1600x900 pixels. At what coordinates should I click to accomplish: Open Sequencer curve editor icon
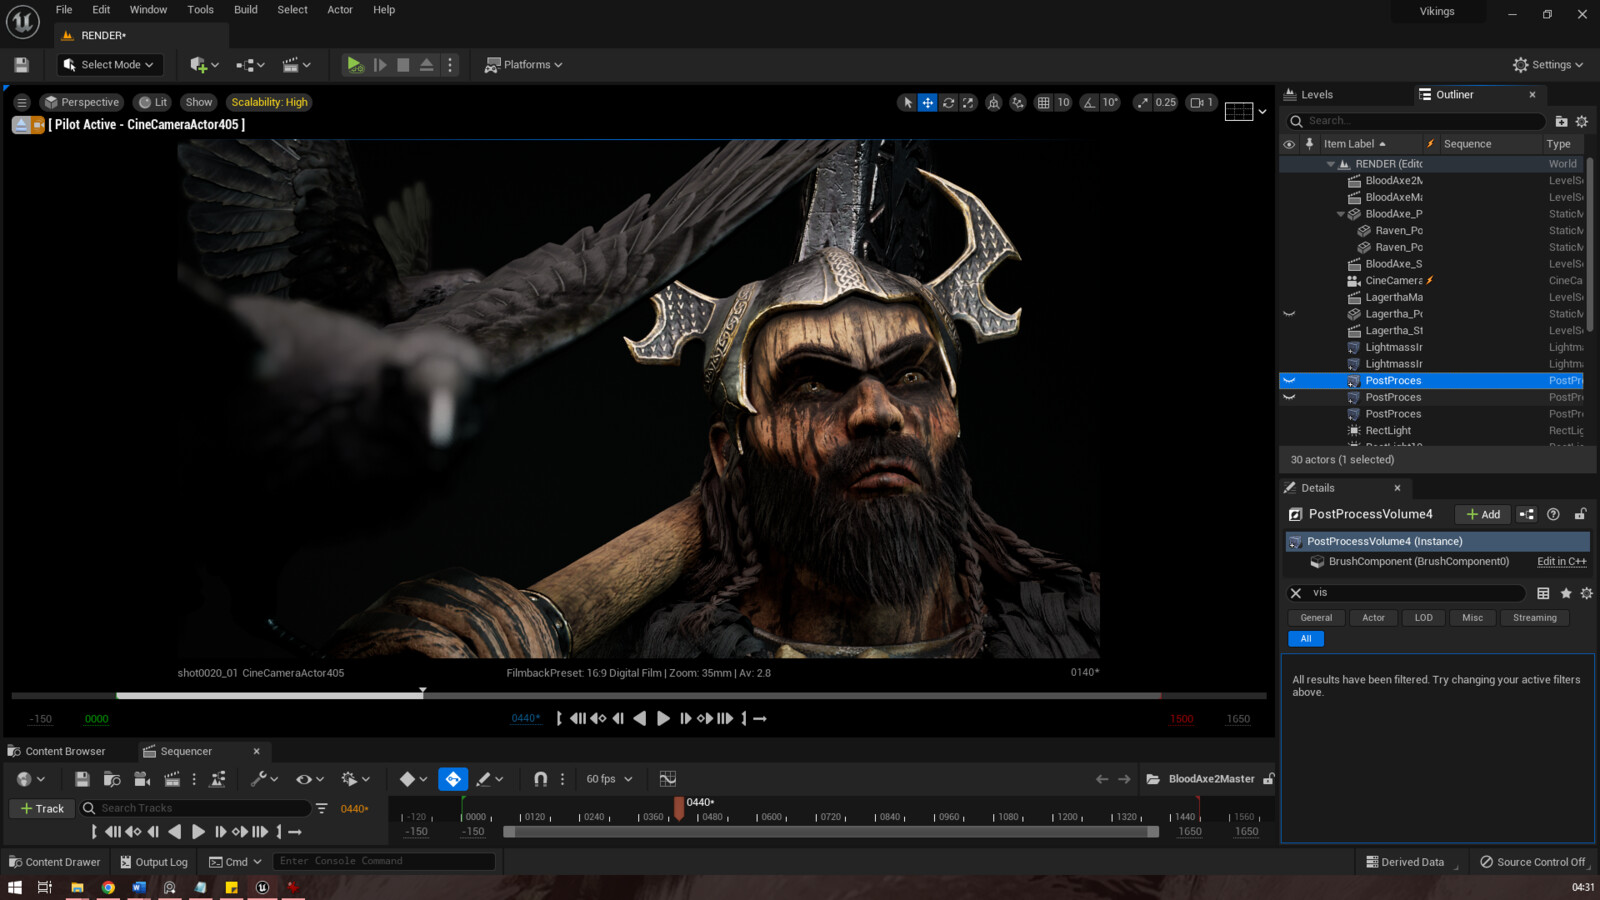[x=668, y=779]
